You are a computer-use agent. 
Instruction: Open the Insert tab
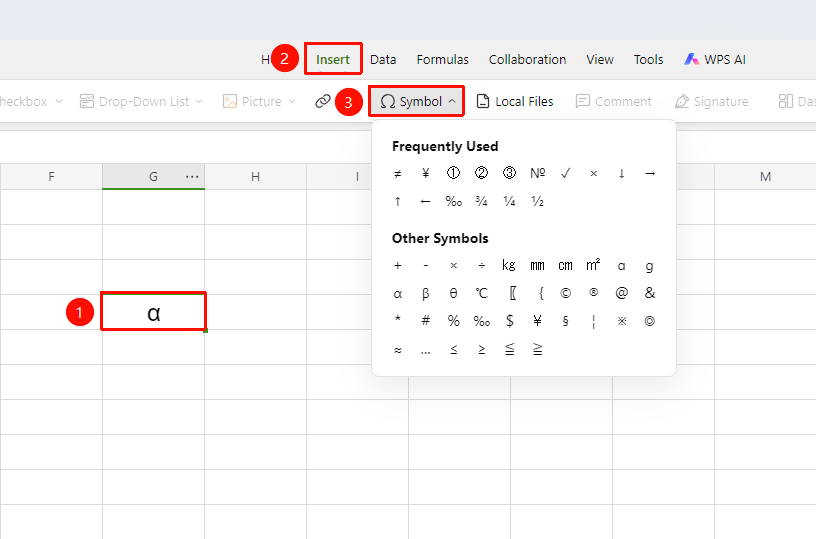pyautogui.click(x=333, y=59)
